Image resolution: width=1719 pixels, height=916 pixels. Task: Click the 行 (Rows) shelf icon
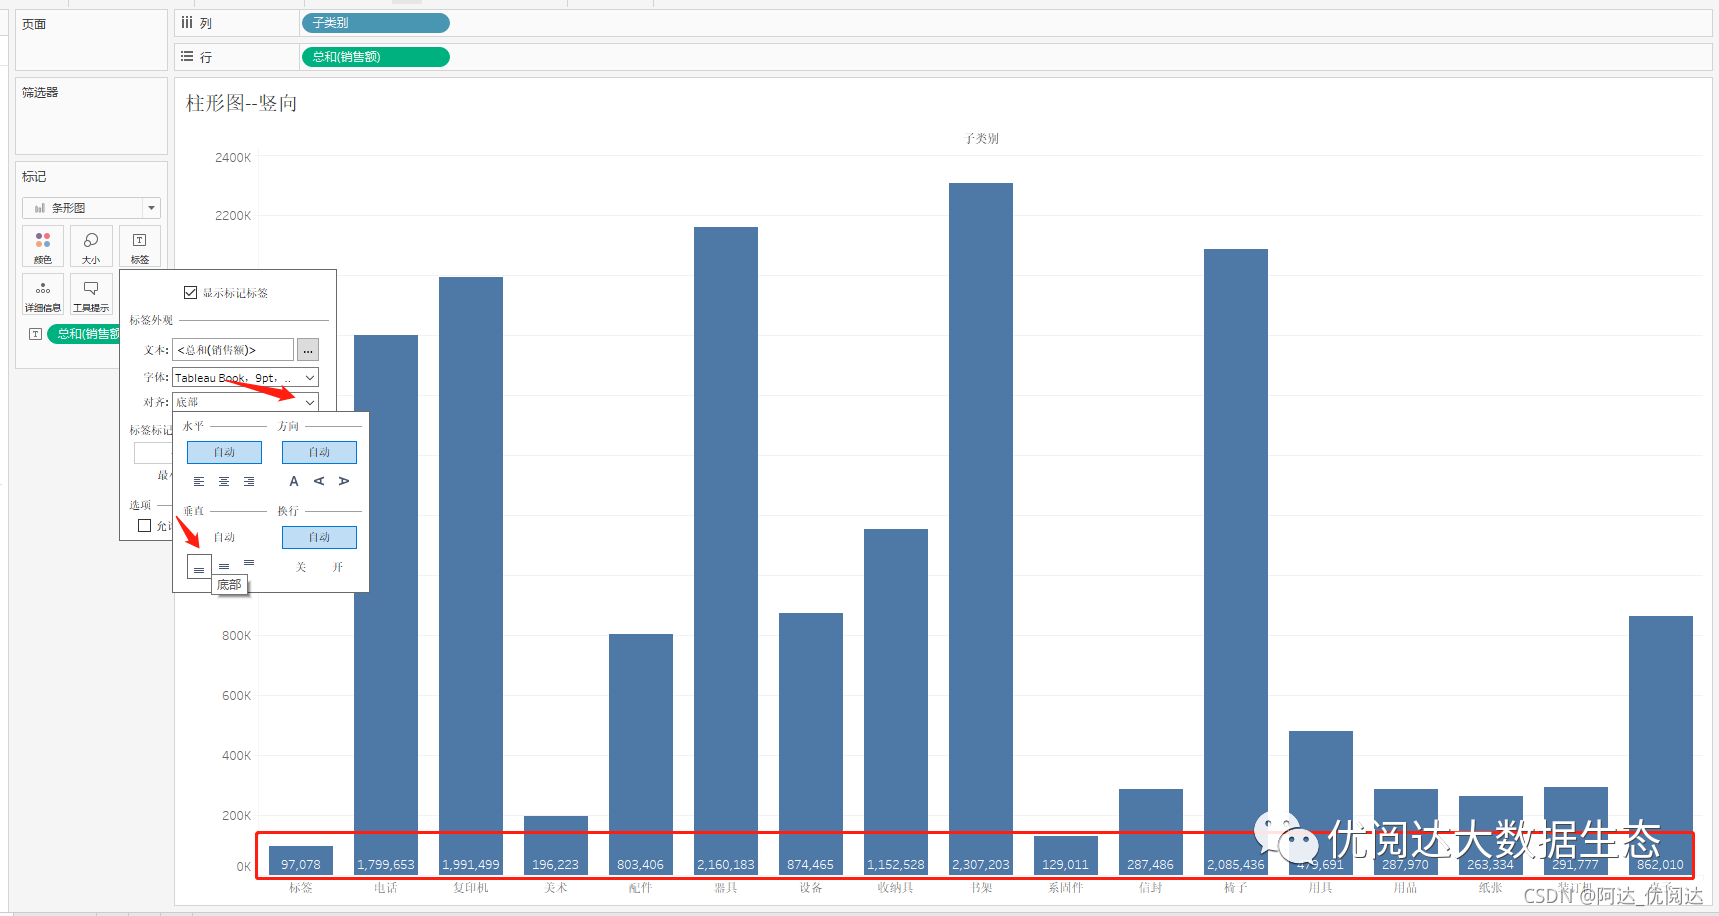coord(187,56)
